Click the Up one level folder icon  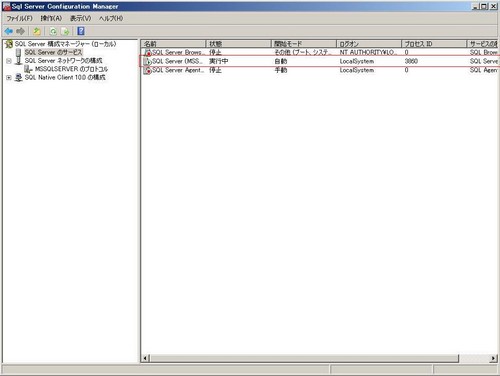[x=37, y=31]
